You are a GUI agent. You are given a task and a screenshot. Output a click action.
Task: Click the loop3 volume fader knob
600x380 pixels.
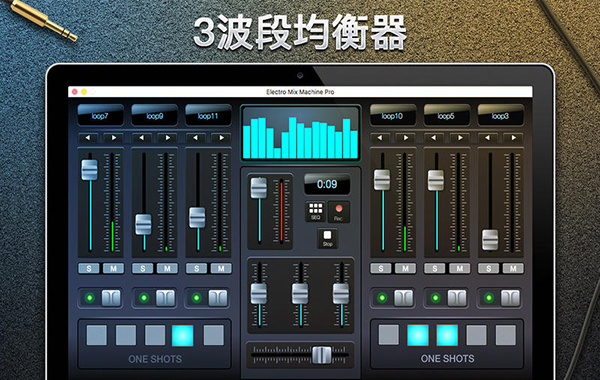pos(490,240)
